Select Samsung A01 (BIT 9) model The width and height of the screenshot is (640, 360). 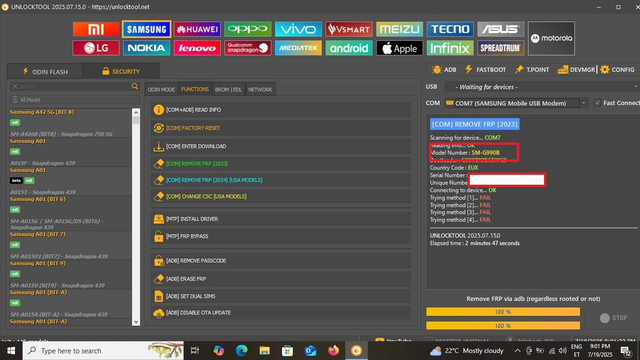coord(38,263)
